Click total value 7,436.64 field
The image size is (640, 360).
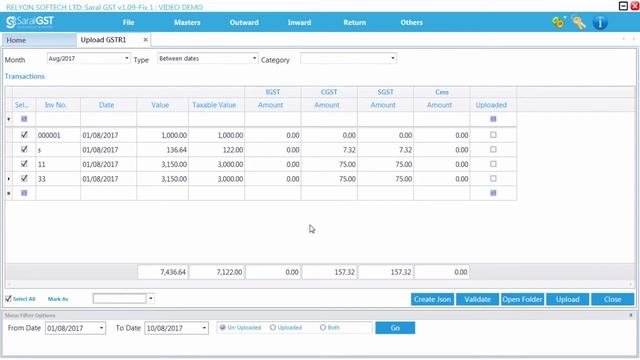pyautogui.click(x=162, y=272)
